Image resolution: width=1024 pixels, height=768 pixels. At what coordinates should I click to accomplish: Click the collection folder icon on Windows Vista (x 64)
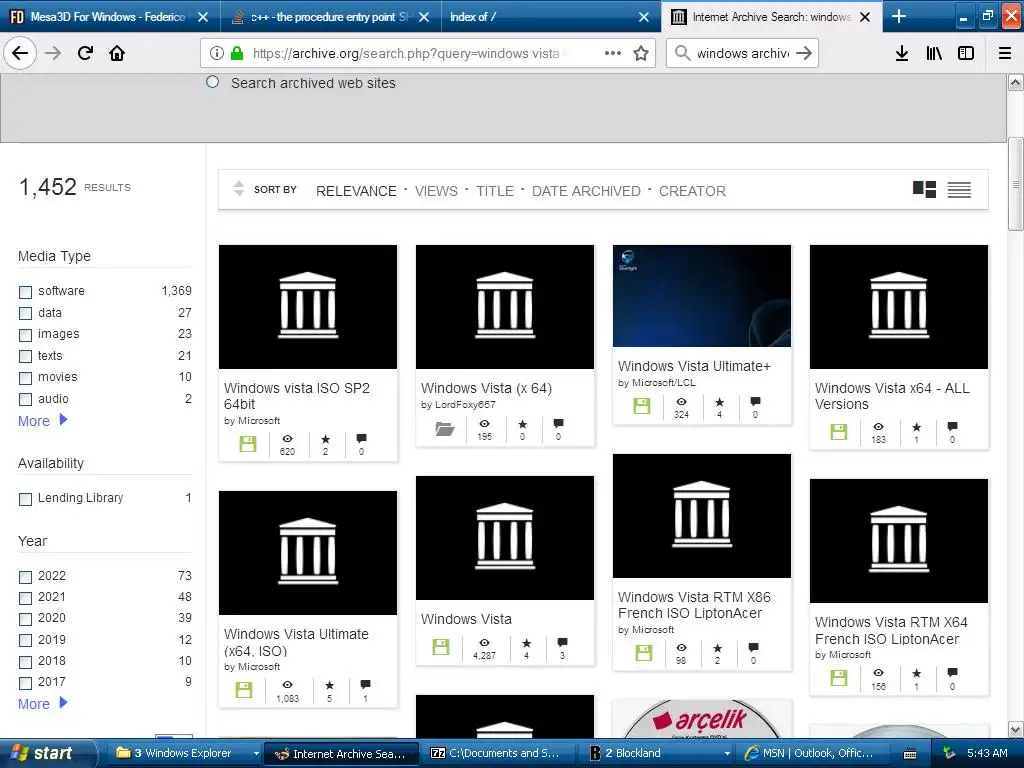(445, 428)
